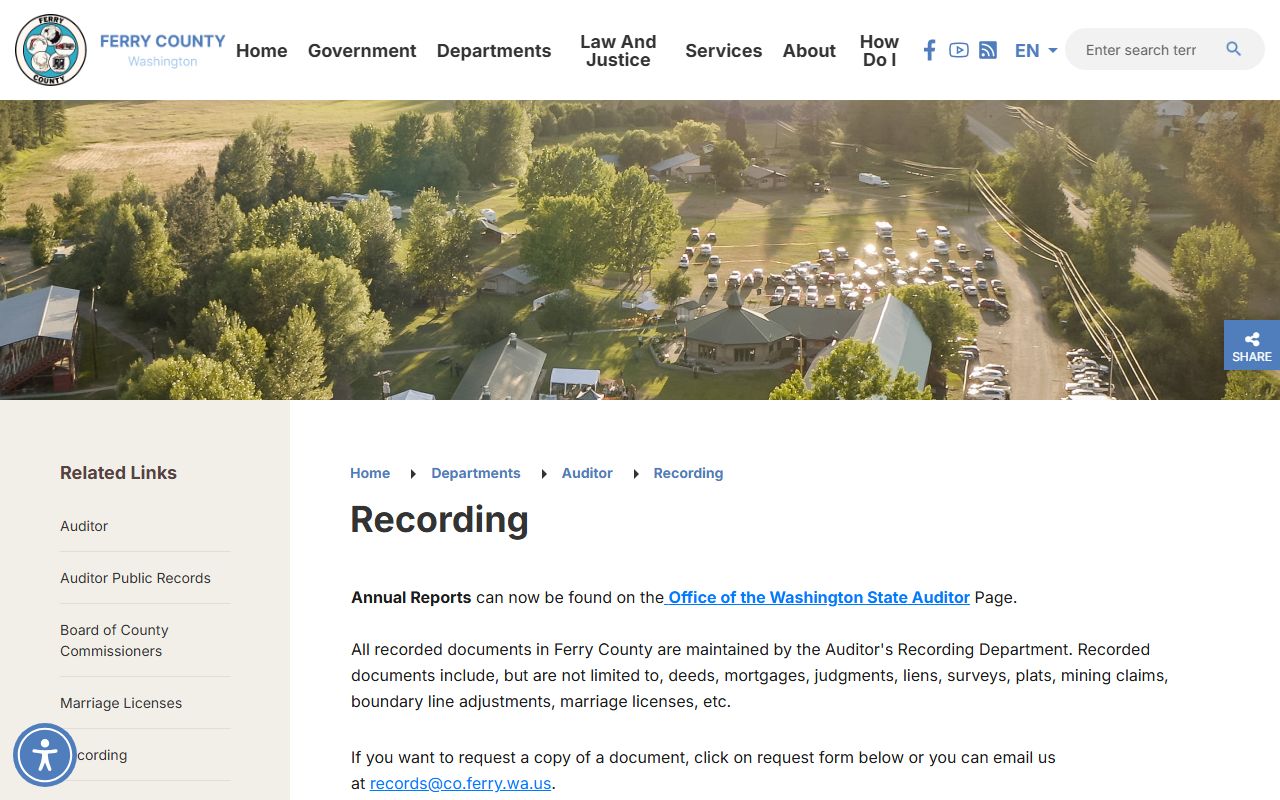Click the Share button on the right edge

point(1252,345)
